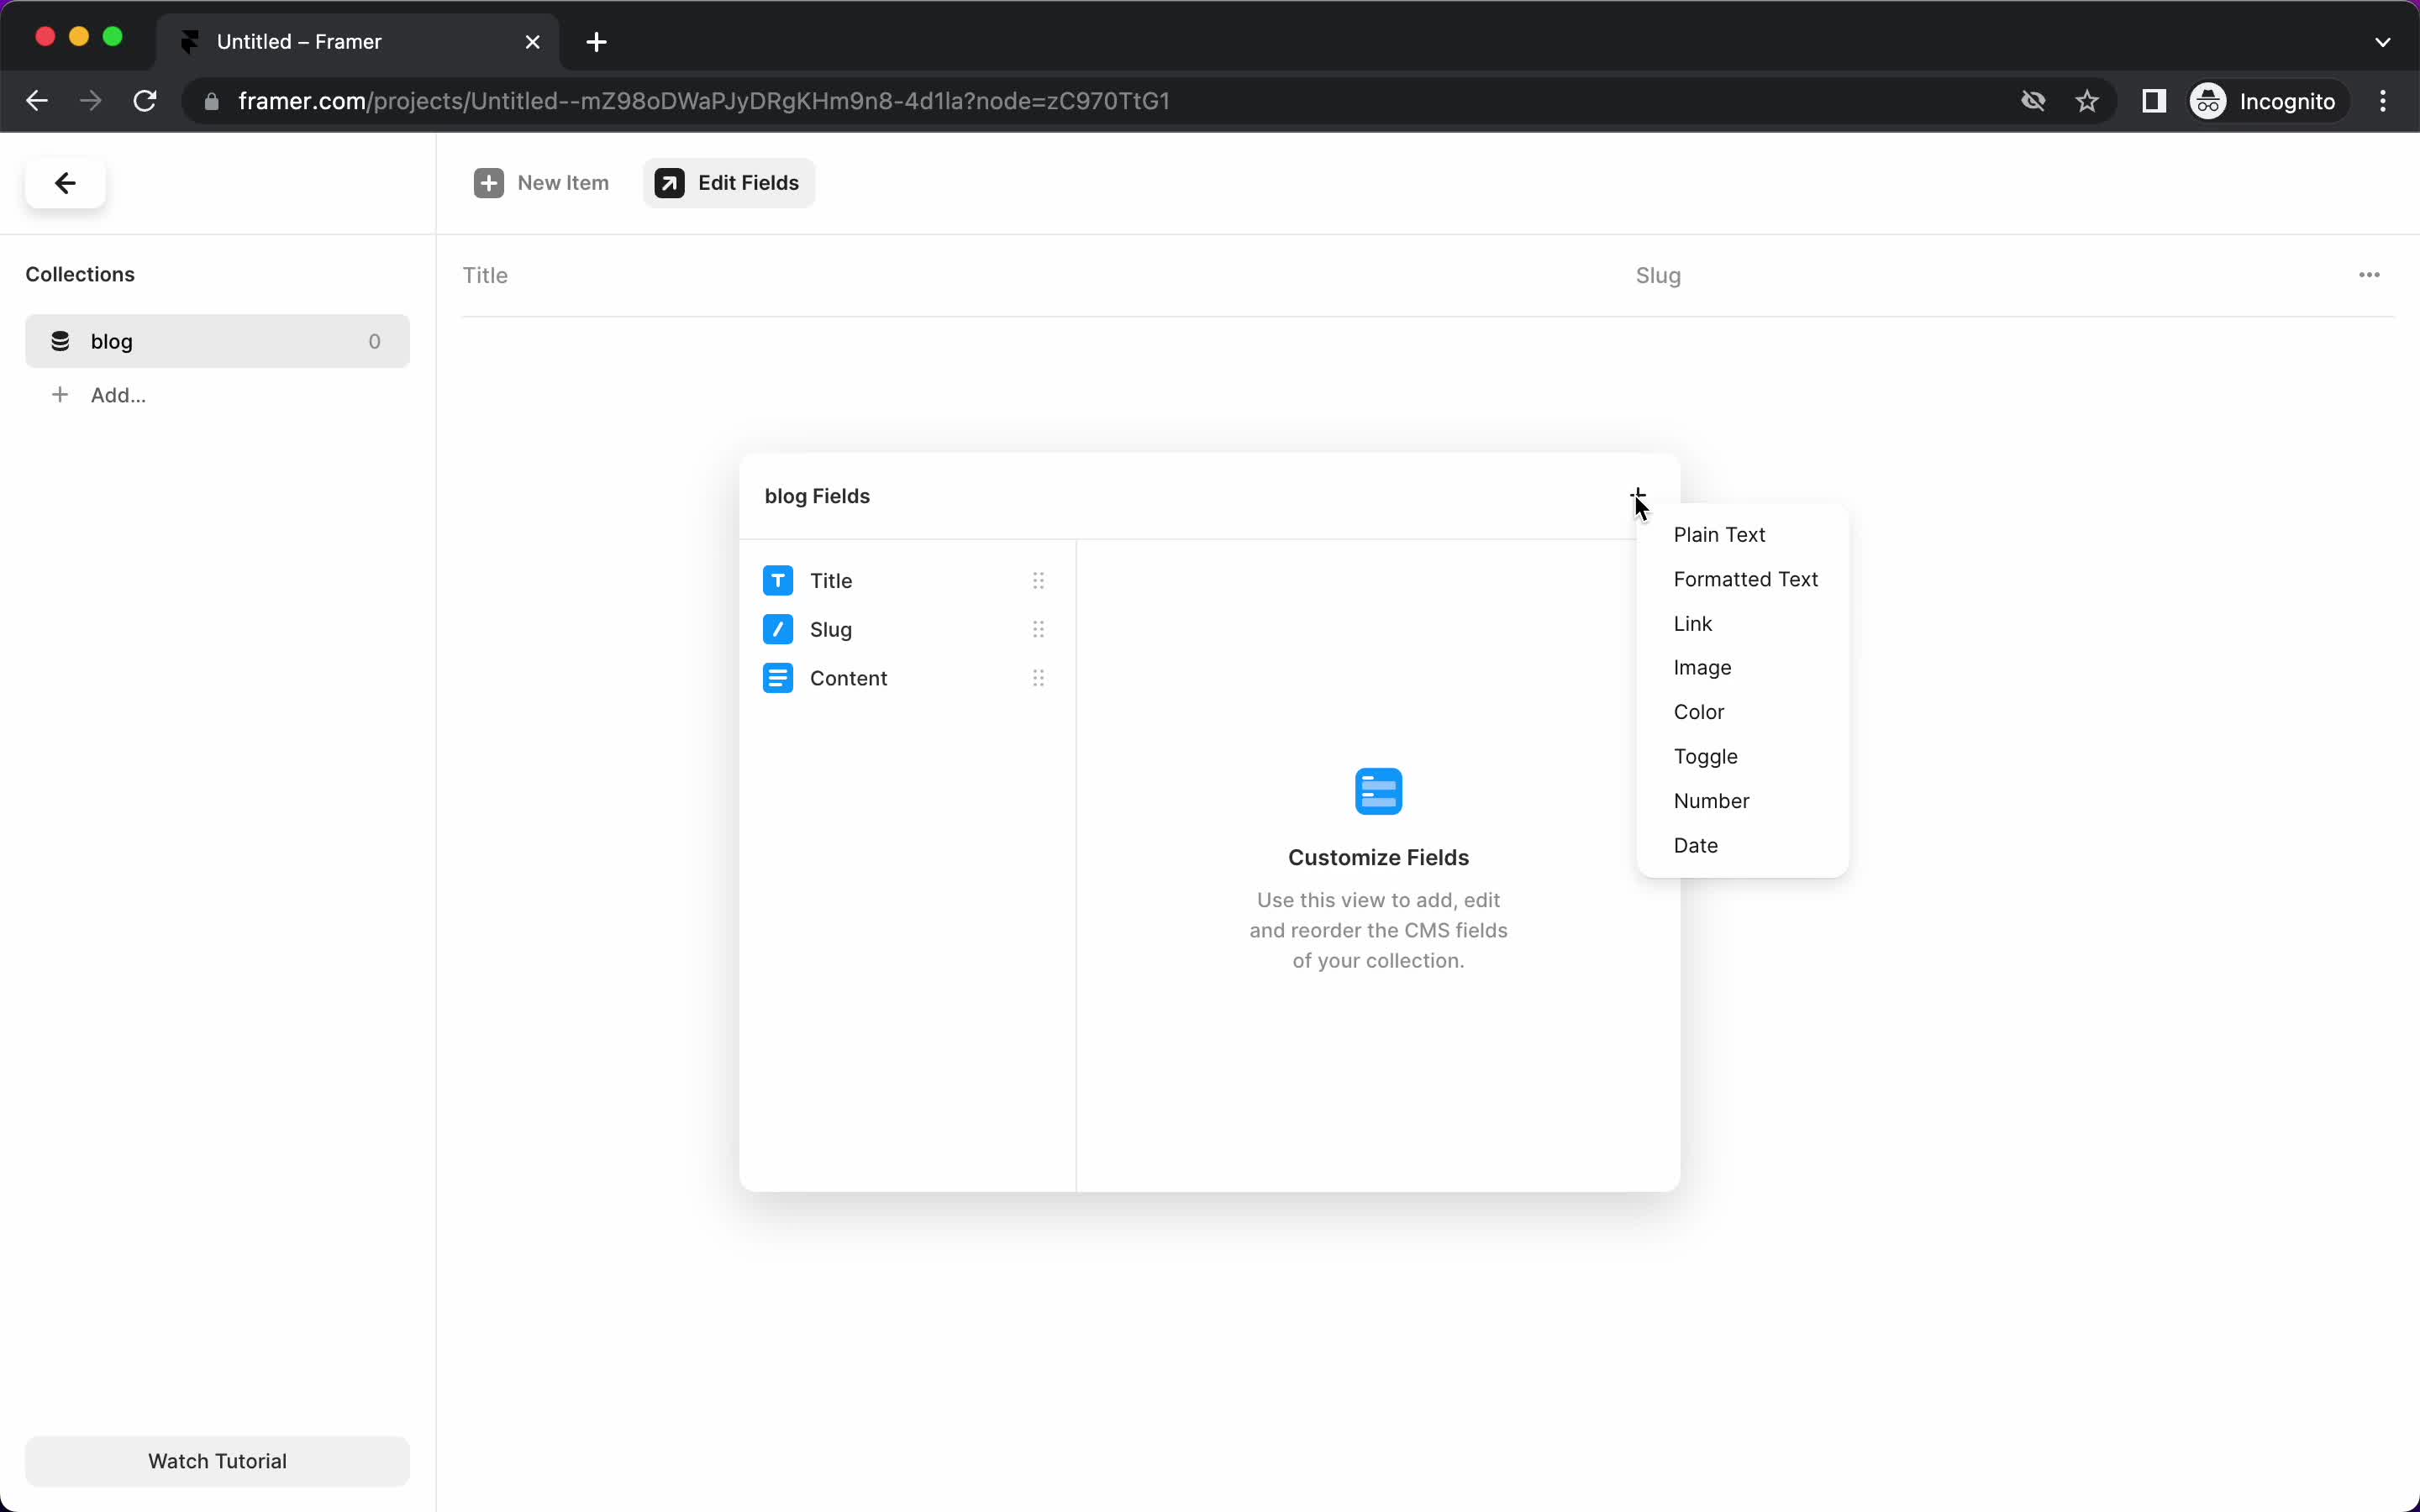Select Date field type
This screenshot has height=1512, width=2420.
[1695, 845]
